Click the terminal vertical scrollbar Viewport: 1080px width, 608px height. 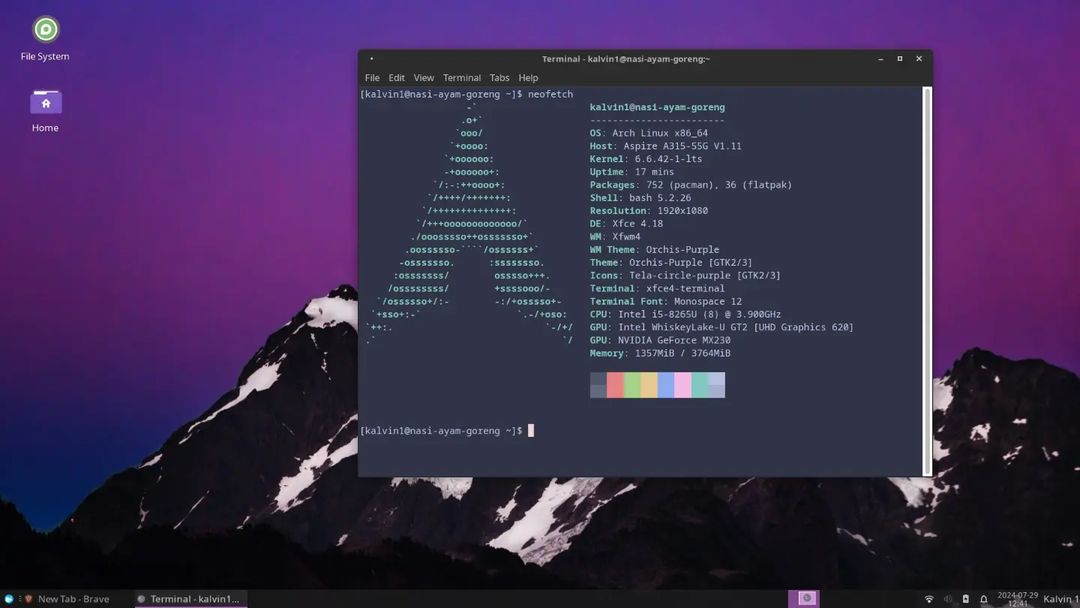pos(927,281)
